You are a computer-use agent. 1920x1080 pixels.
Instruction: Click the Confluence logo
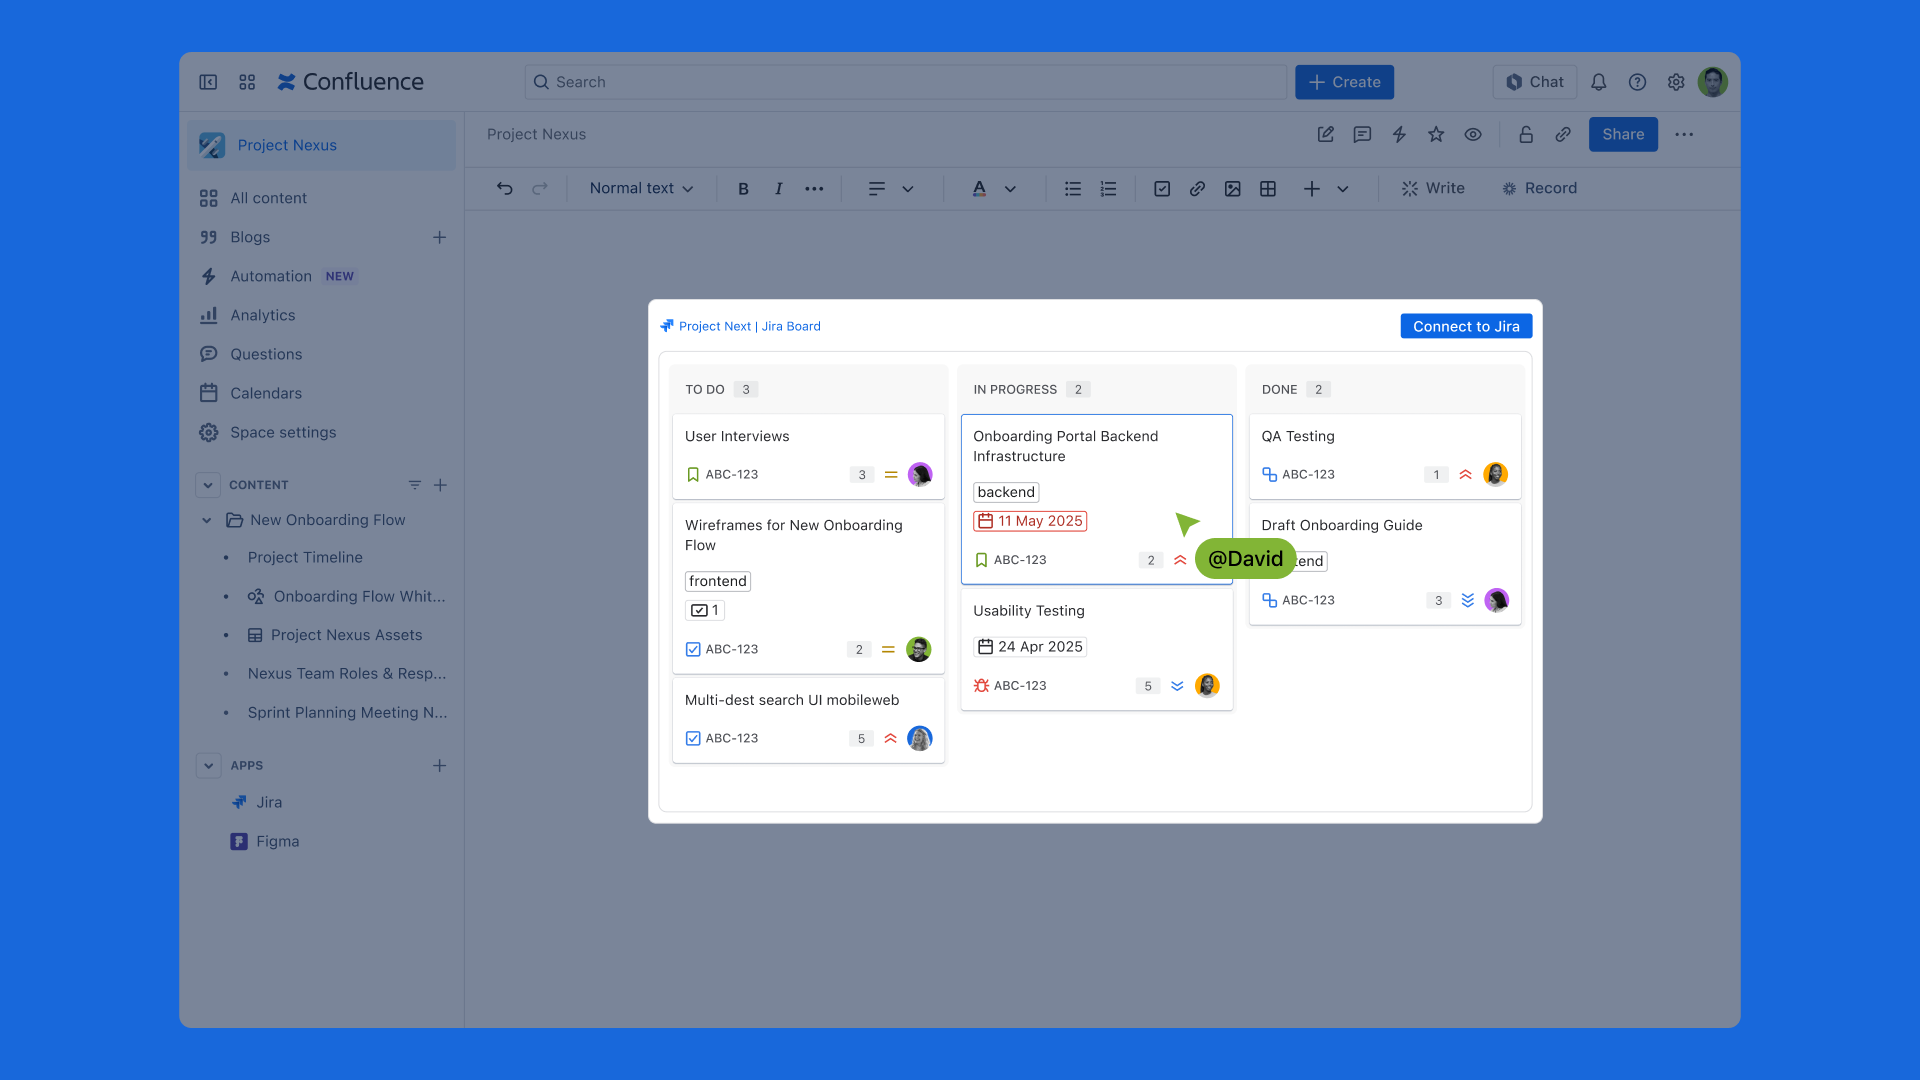(350, 82)
